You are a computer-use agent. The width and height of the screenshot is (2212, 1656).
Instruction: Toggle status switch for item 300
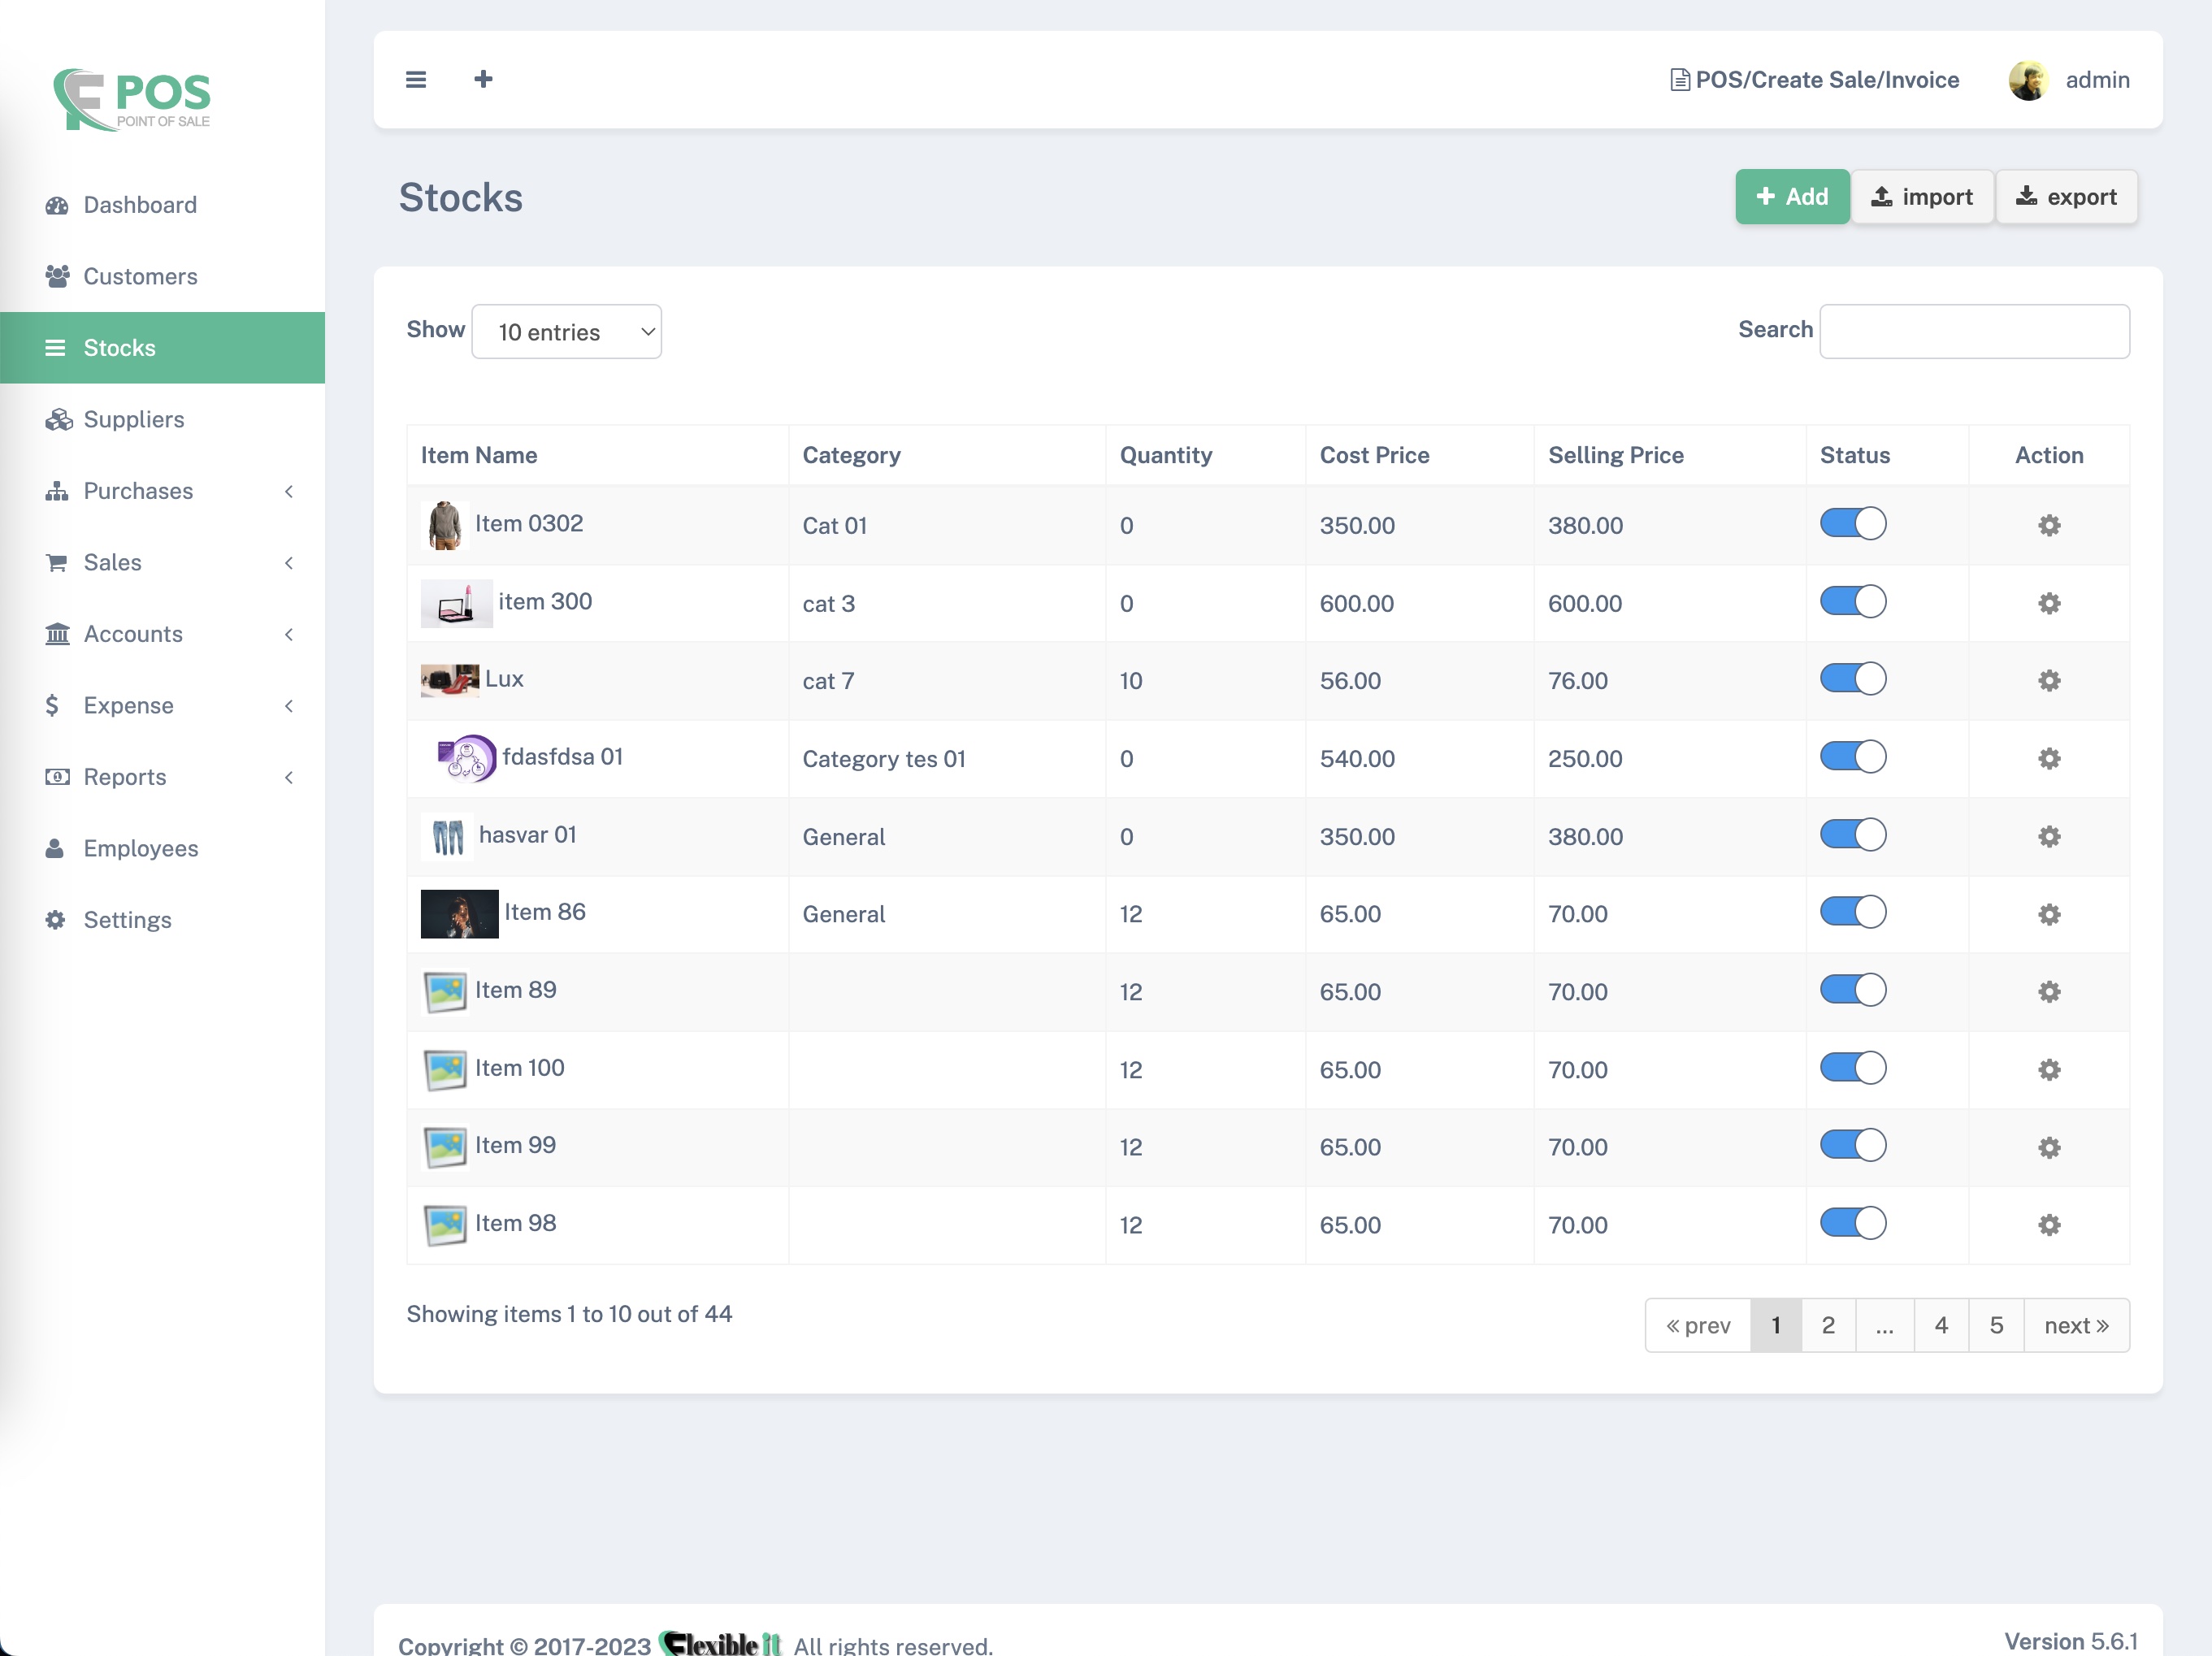[x=1852, y=601]
